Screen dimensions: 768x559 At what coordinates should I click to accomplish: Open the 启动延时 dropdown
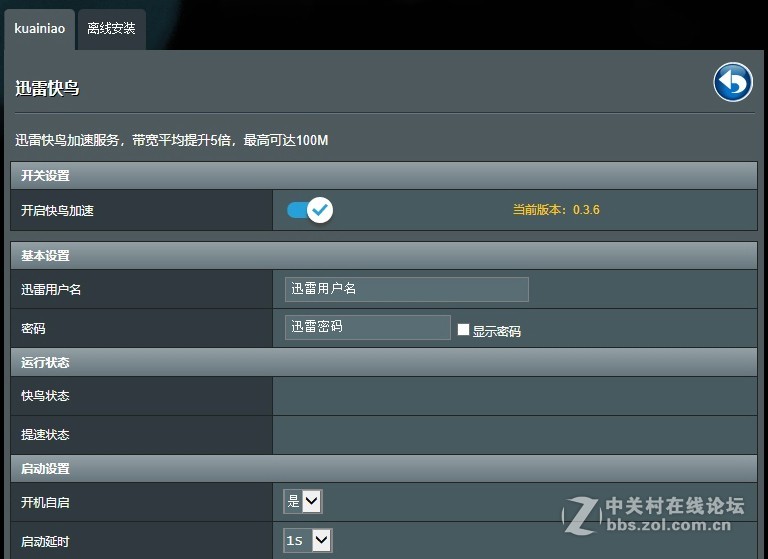[x=308, y=540]
